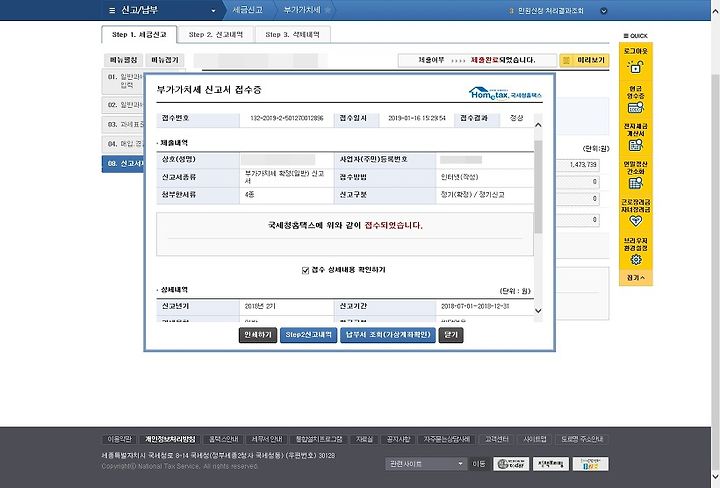Click the middle certification badge in the footer
The image size is (720, 488).
(x=551, y=464)
